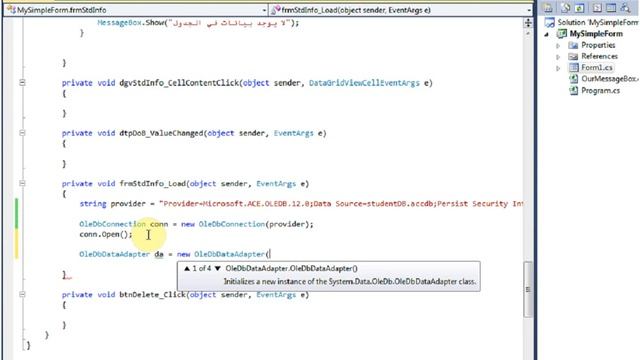The image size is (640, 360).
Task: Click the Solution 'MySimpleForm' icon
Action: pyautogui.click(x=550, y=22)
